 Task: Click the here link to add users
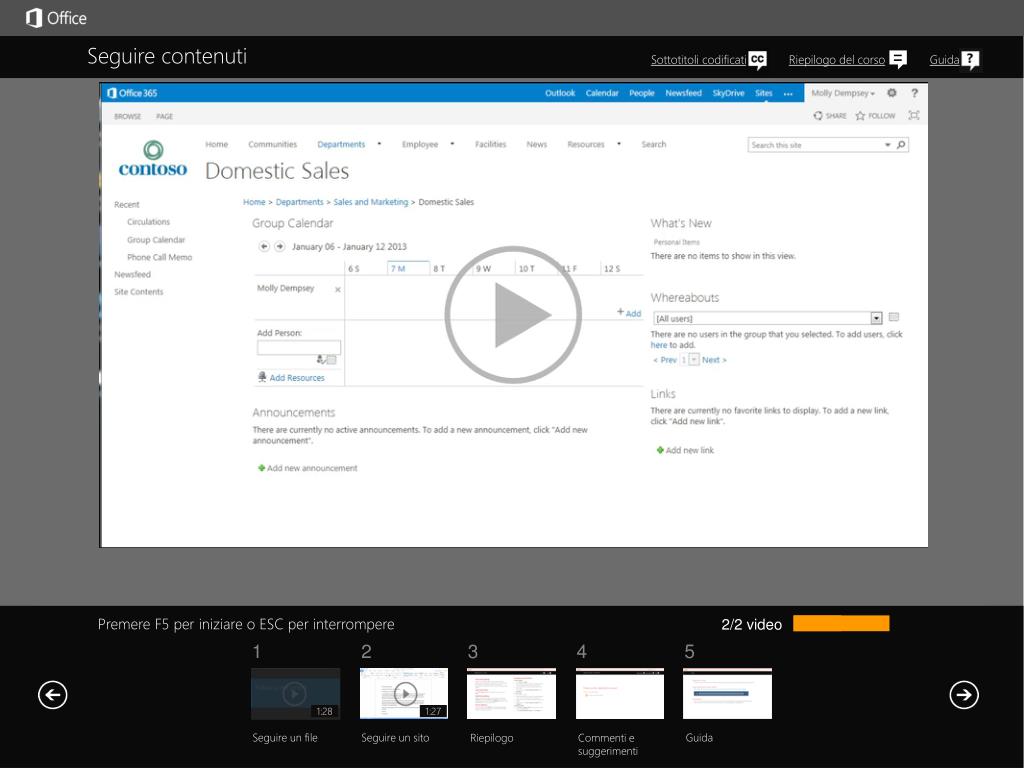click(658, 345)
